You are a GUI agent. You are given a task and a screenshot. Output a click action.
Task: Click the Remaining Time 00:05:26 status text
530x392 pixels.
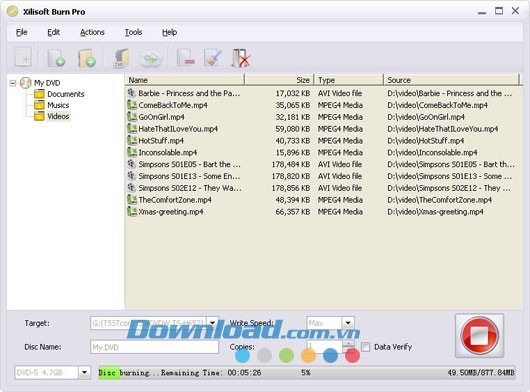click(x=211, y=373)
